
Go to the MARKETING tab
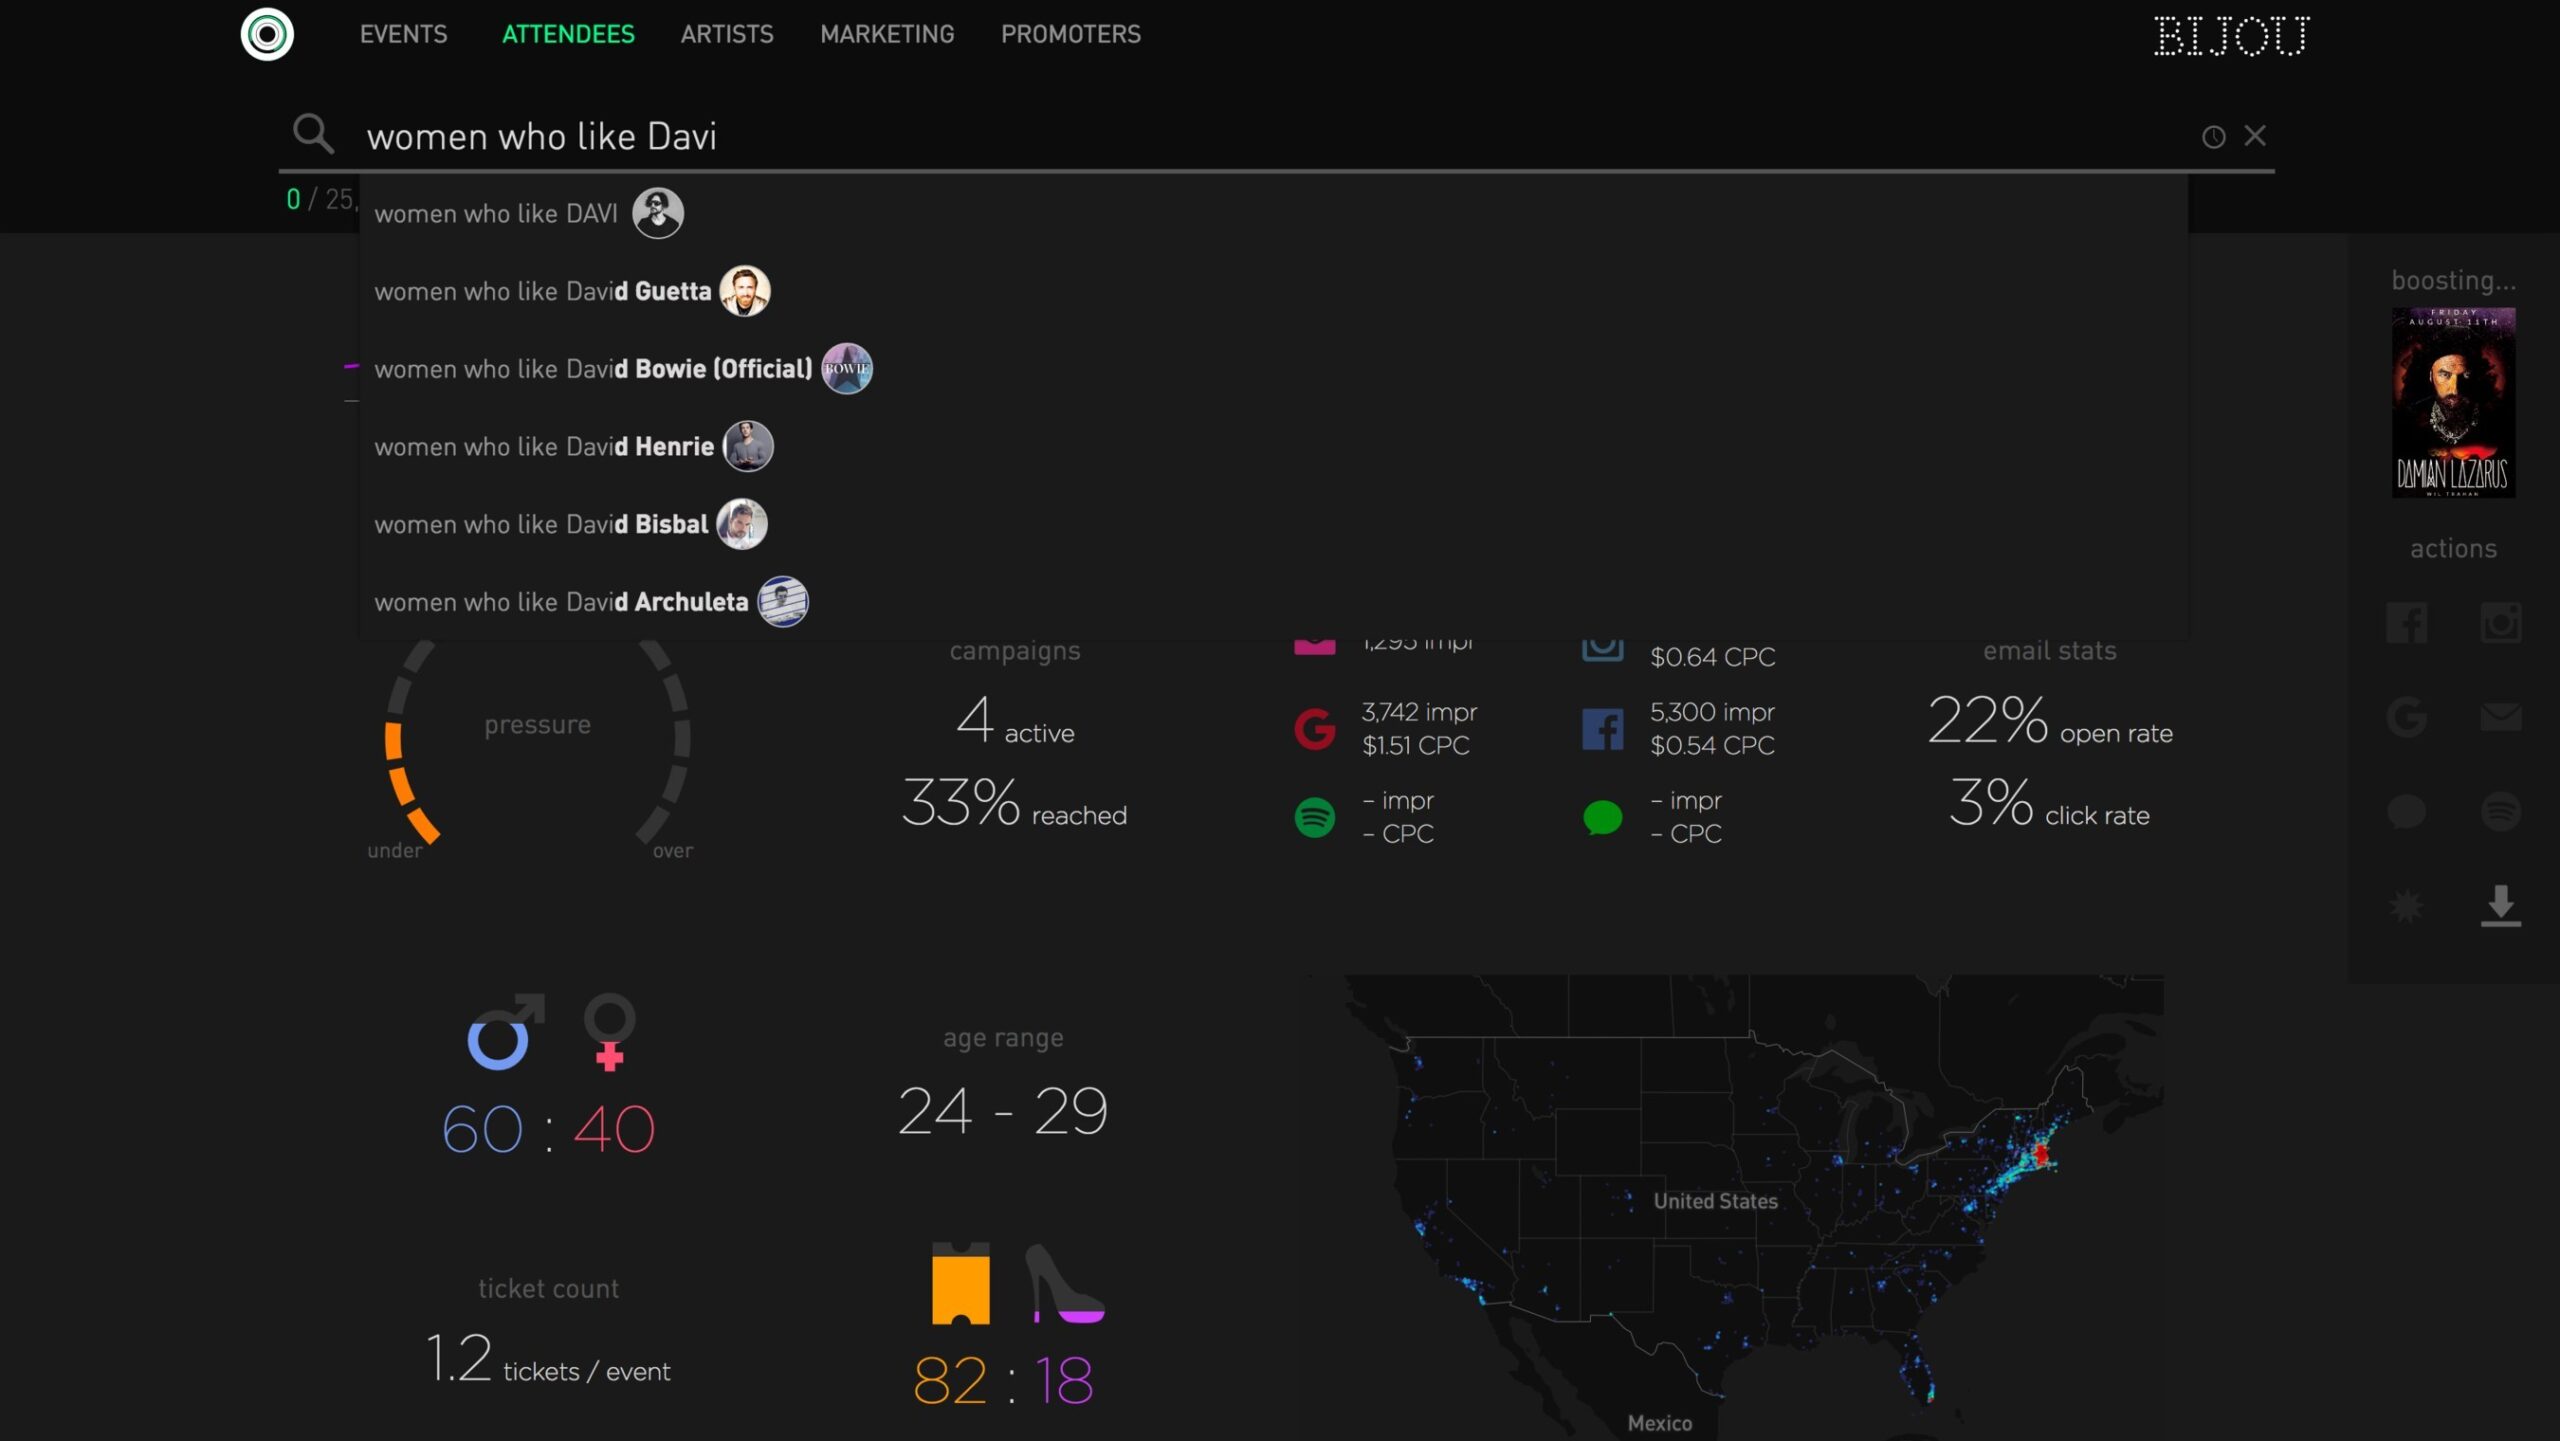click(x=887, y=34)
